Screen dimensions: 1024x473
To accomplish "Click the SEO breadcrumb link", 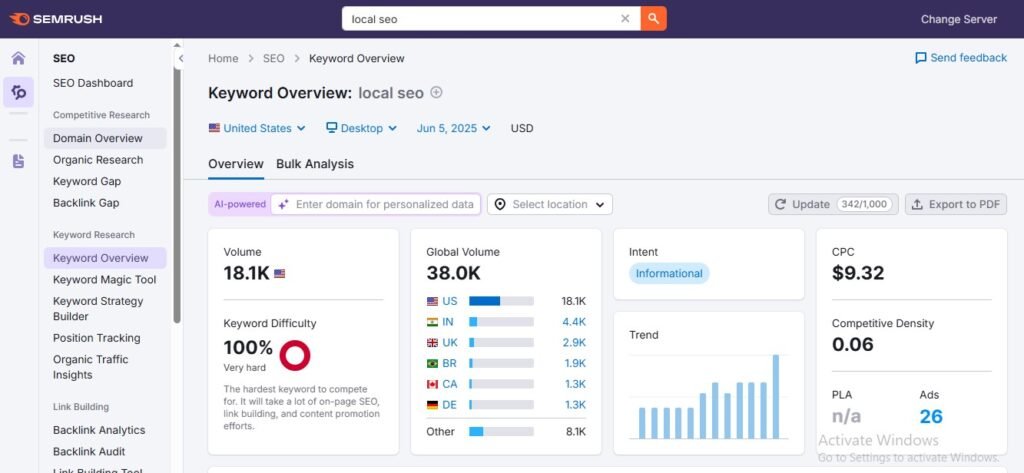I will pyautogui.click(x=274, y=59).
